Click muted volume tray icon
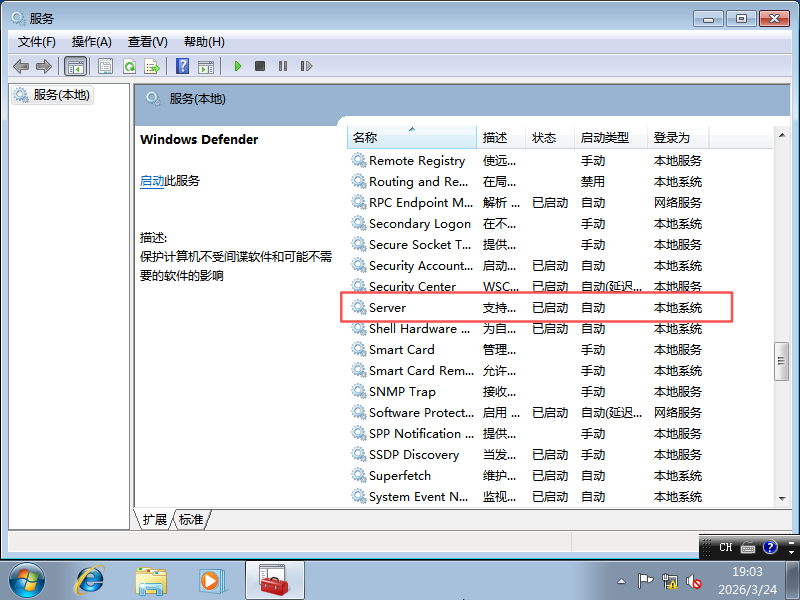The width and height of the screenshot is (800, 600). coord(693,581)
